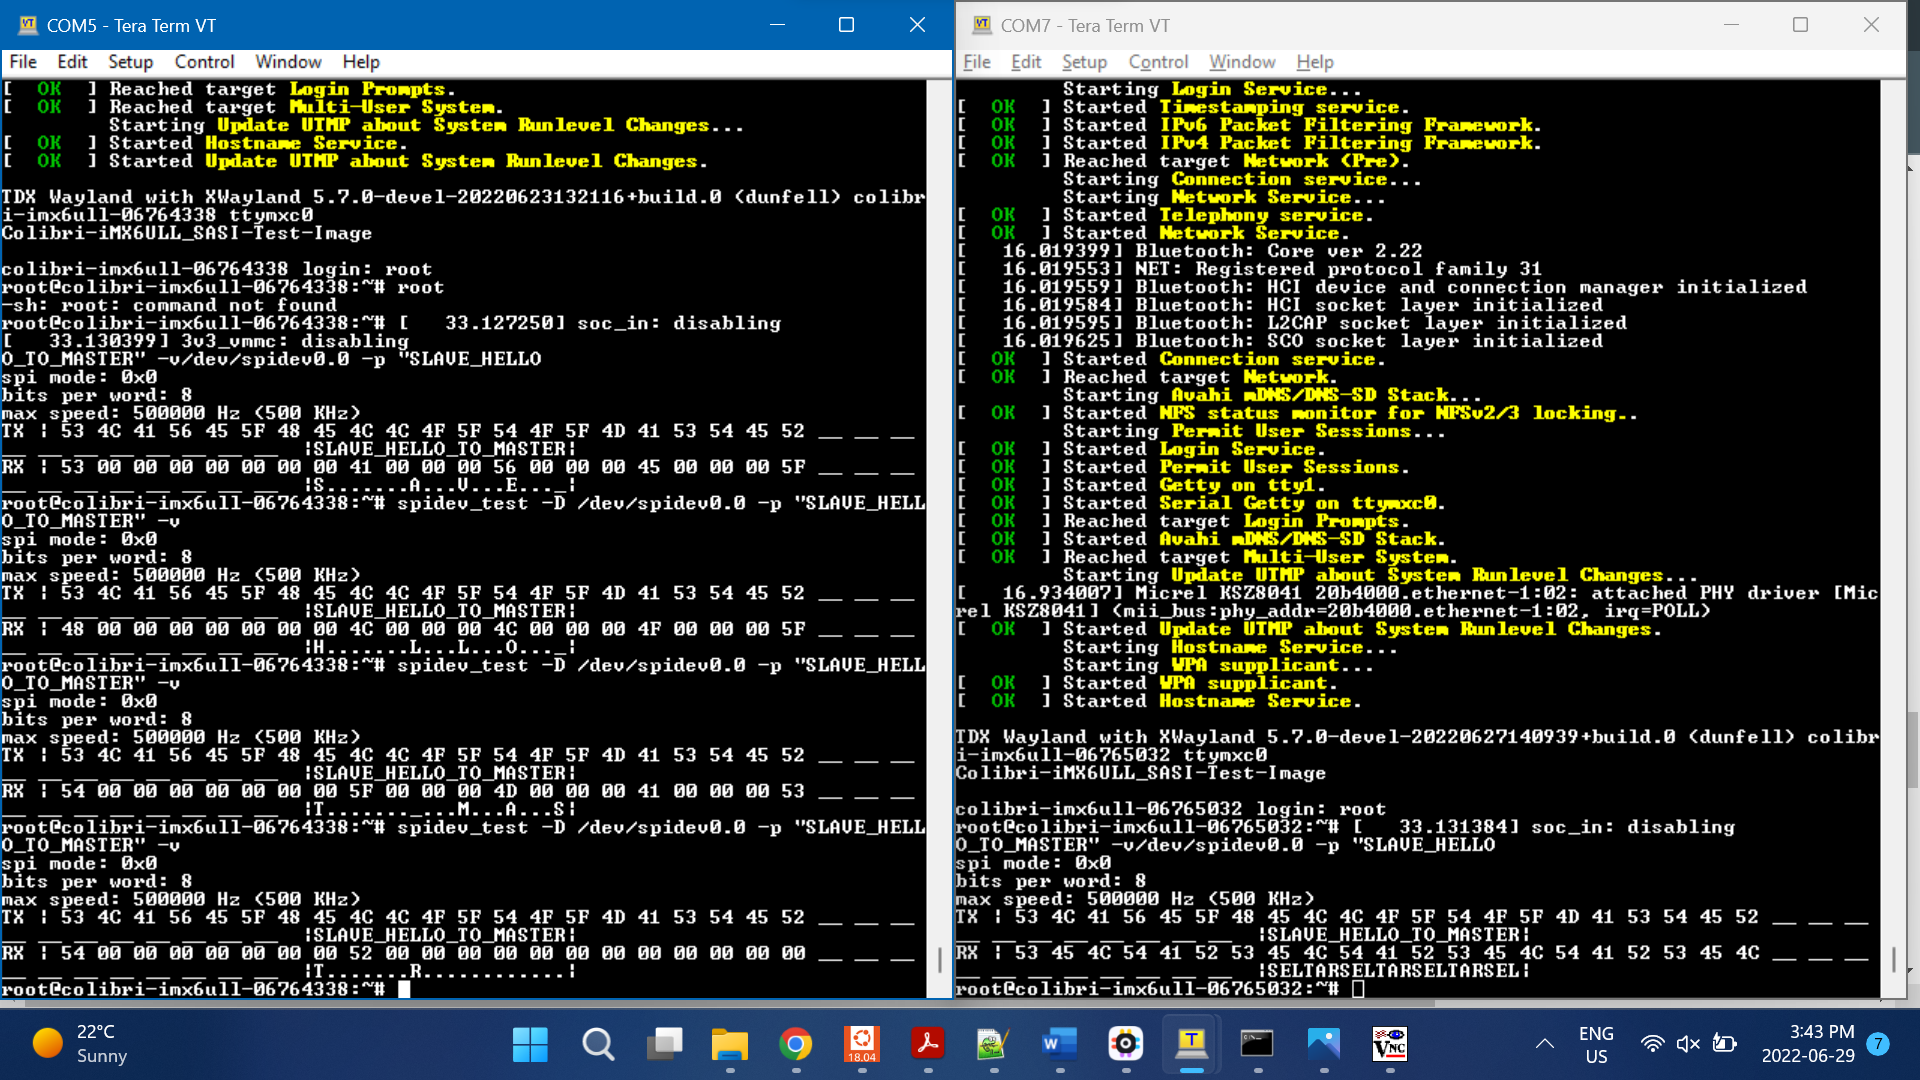Open Google Chrome from taskbar
Viewport: 1920px width, 1080px height.
(795, 1044)
